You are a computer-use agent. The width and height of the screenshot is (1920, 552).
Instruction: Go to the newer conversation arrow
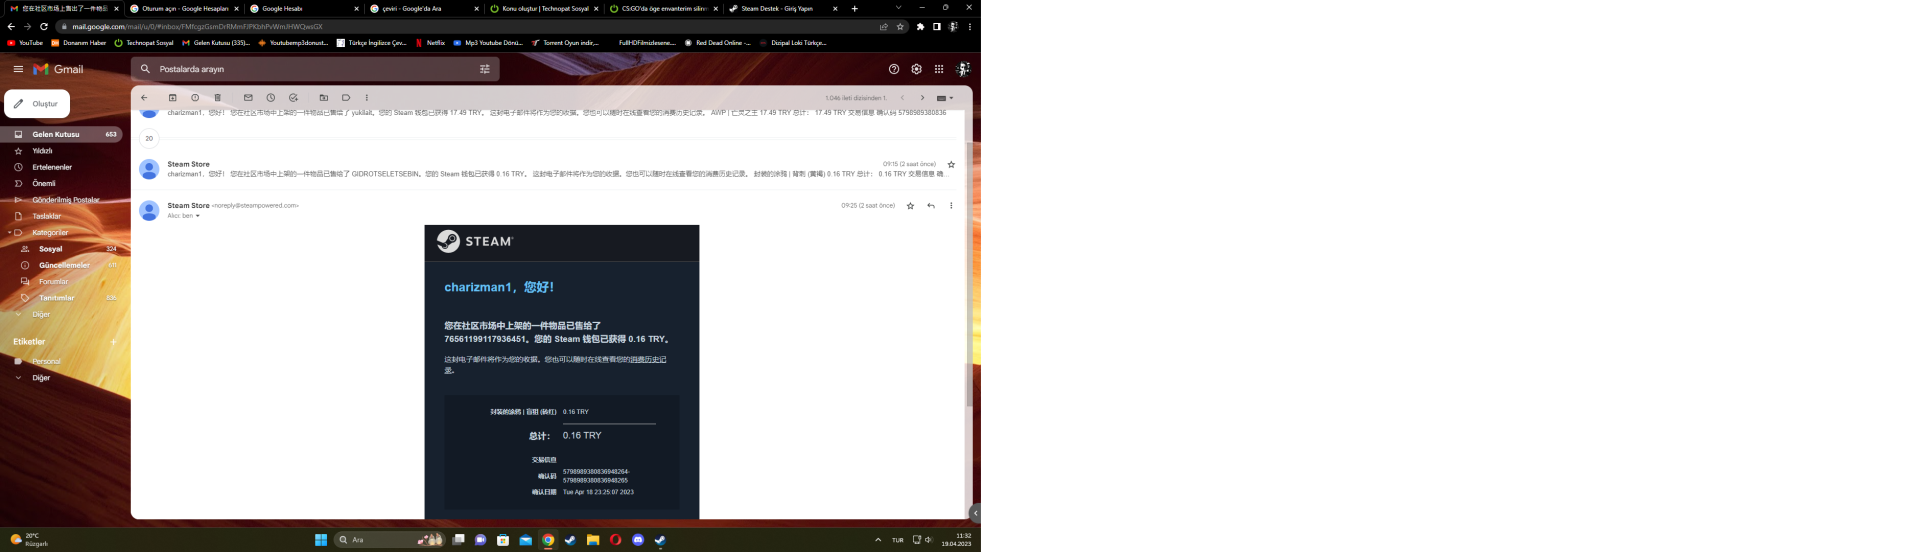point(902,98)
